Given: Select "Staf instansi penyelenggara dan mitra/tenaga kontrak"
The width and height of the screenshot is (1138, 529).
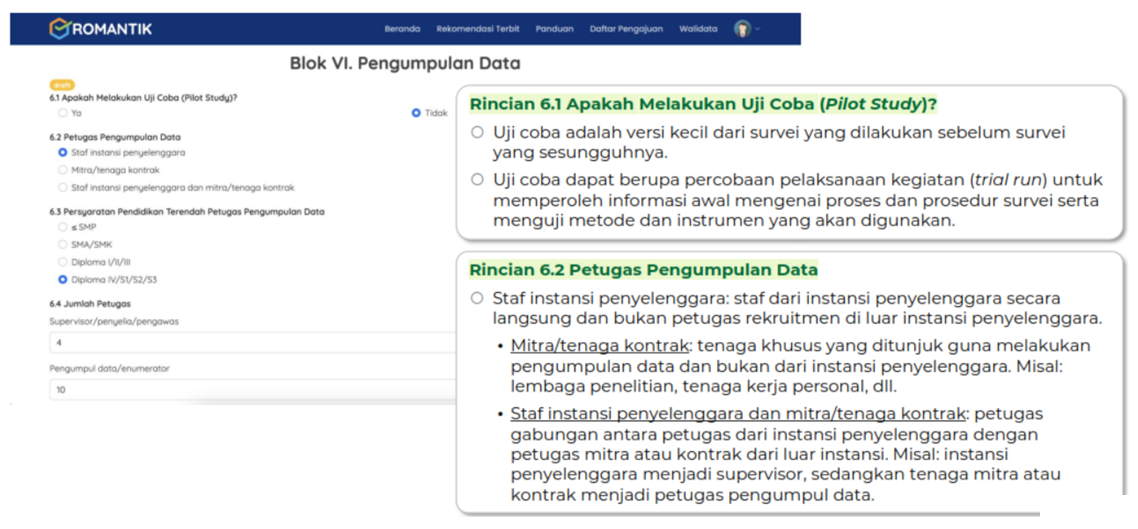Looking at the screenshot, I should [63, 187].
